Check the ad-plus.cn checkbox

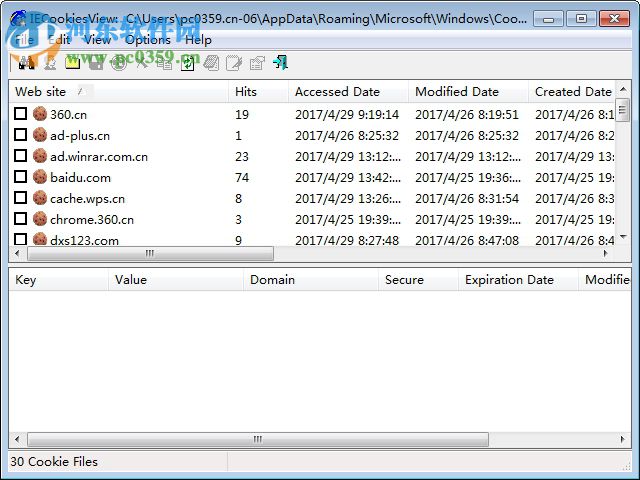[20, 135]
